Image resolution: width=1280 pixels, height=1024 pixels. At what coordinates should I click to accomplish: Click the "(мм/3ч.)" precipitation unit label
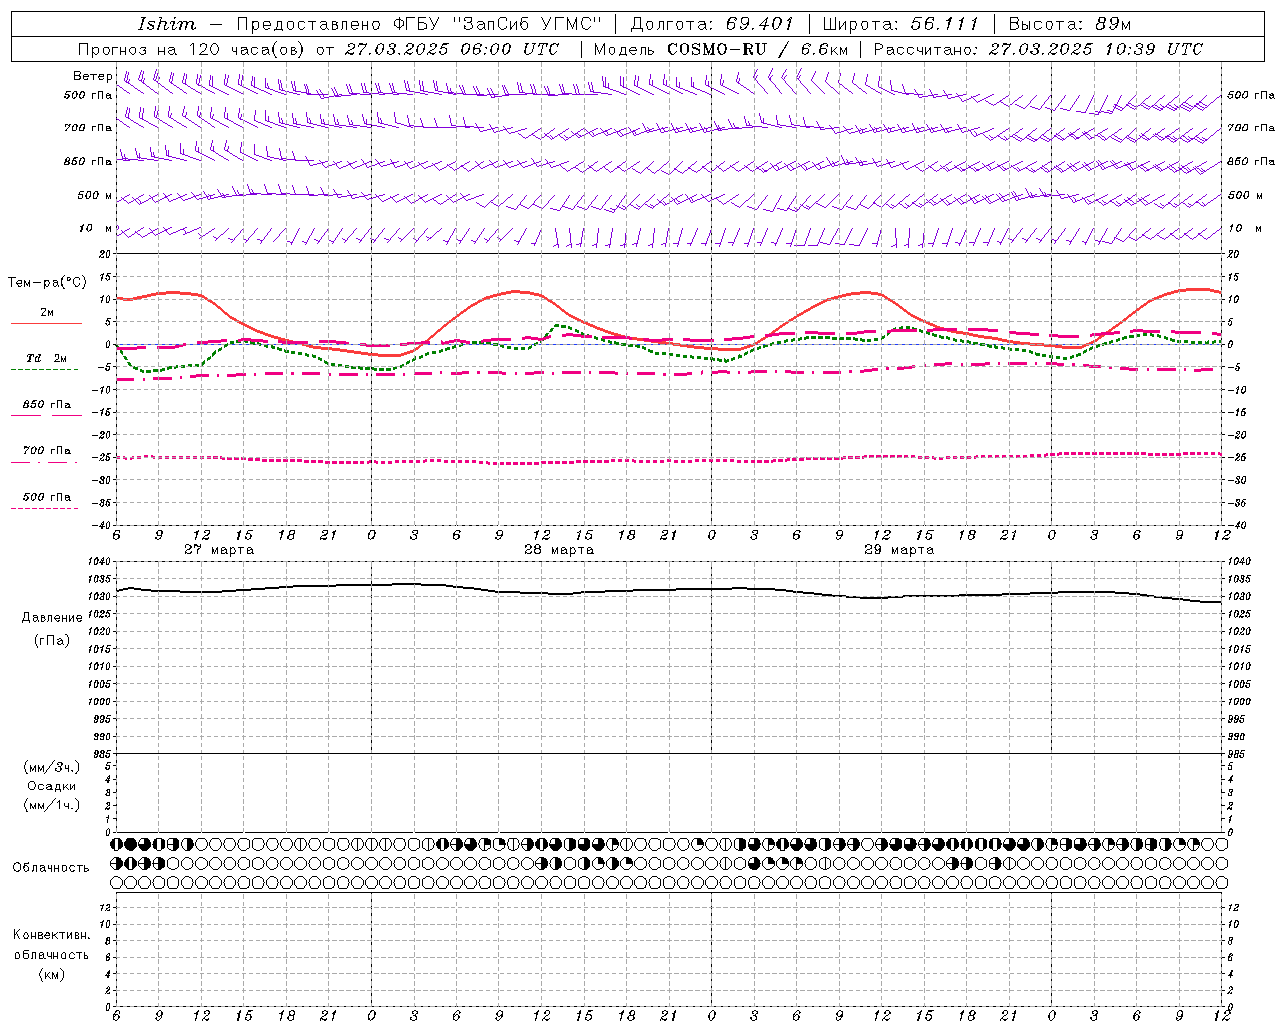pyautogui.click(x=52, y=767)
